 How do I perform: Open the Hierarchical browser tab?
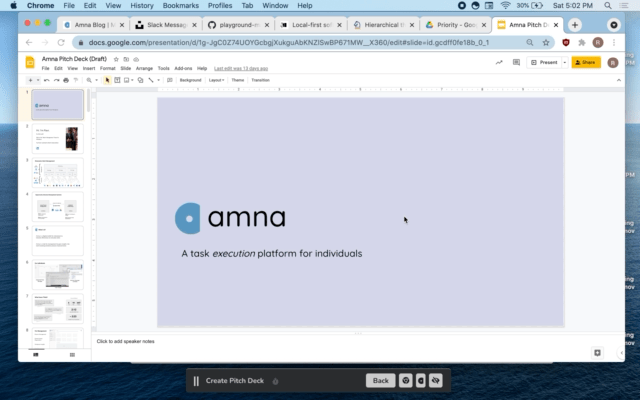click(384, 25)
